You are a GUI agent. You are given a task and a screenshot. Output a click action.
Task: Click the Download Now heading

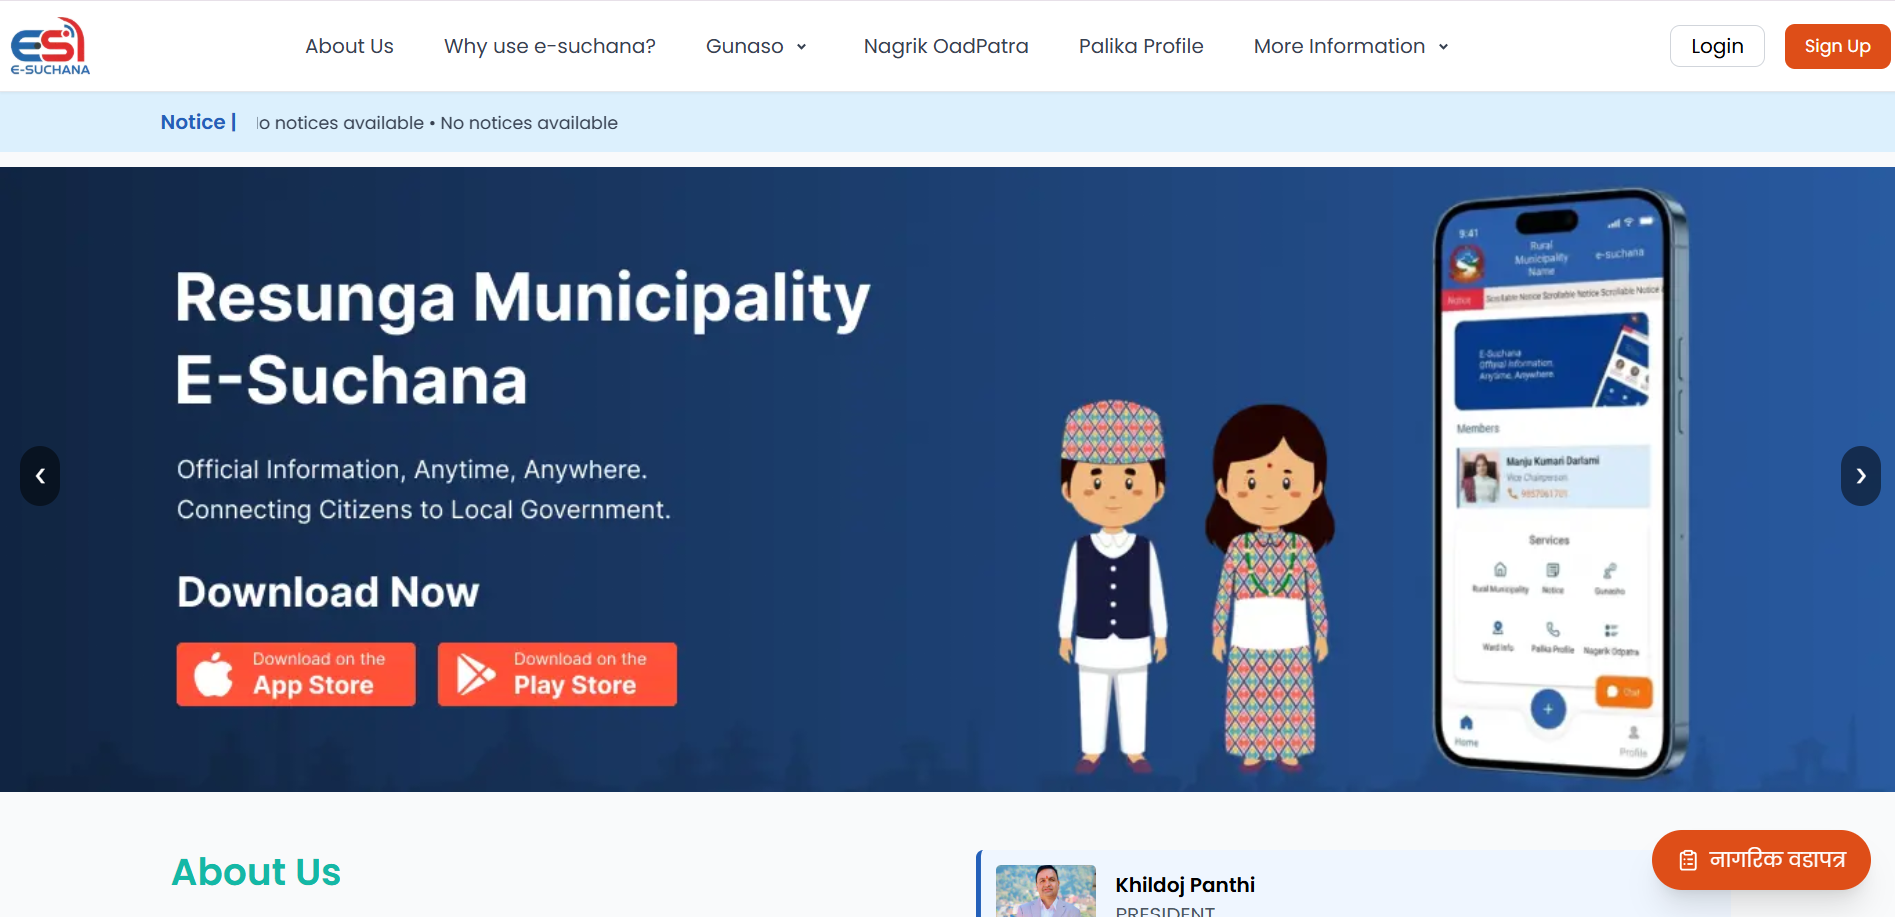point(328,592)
